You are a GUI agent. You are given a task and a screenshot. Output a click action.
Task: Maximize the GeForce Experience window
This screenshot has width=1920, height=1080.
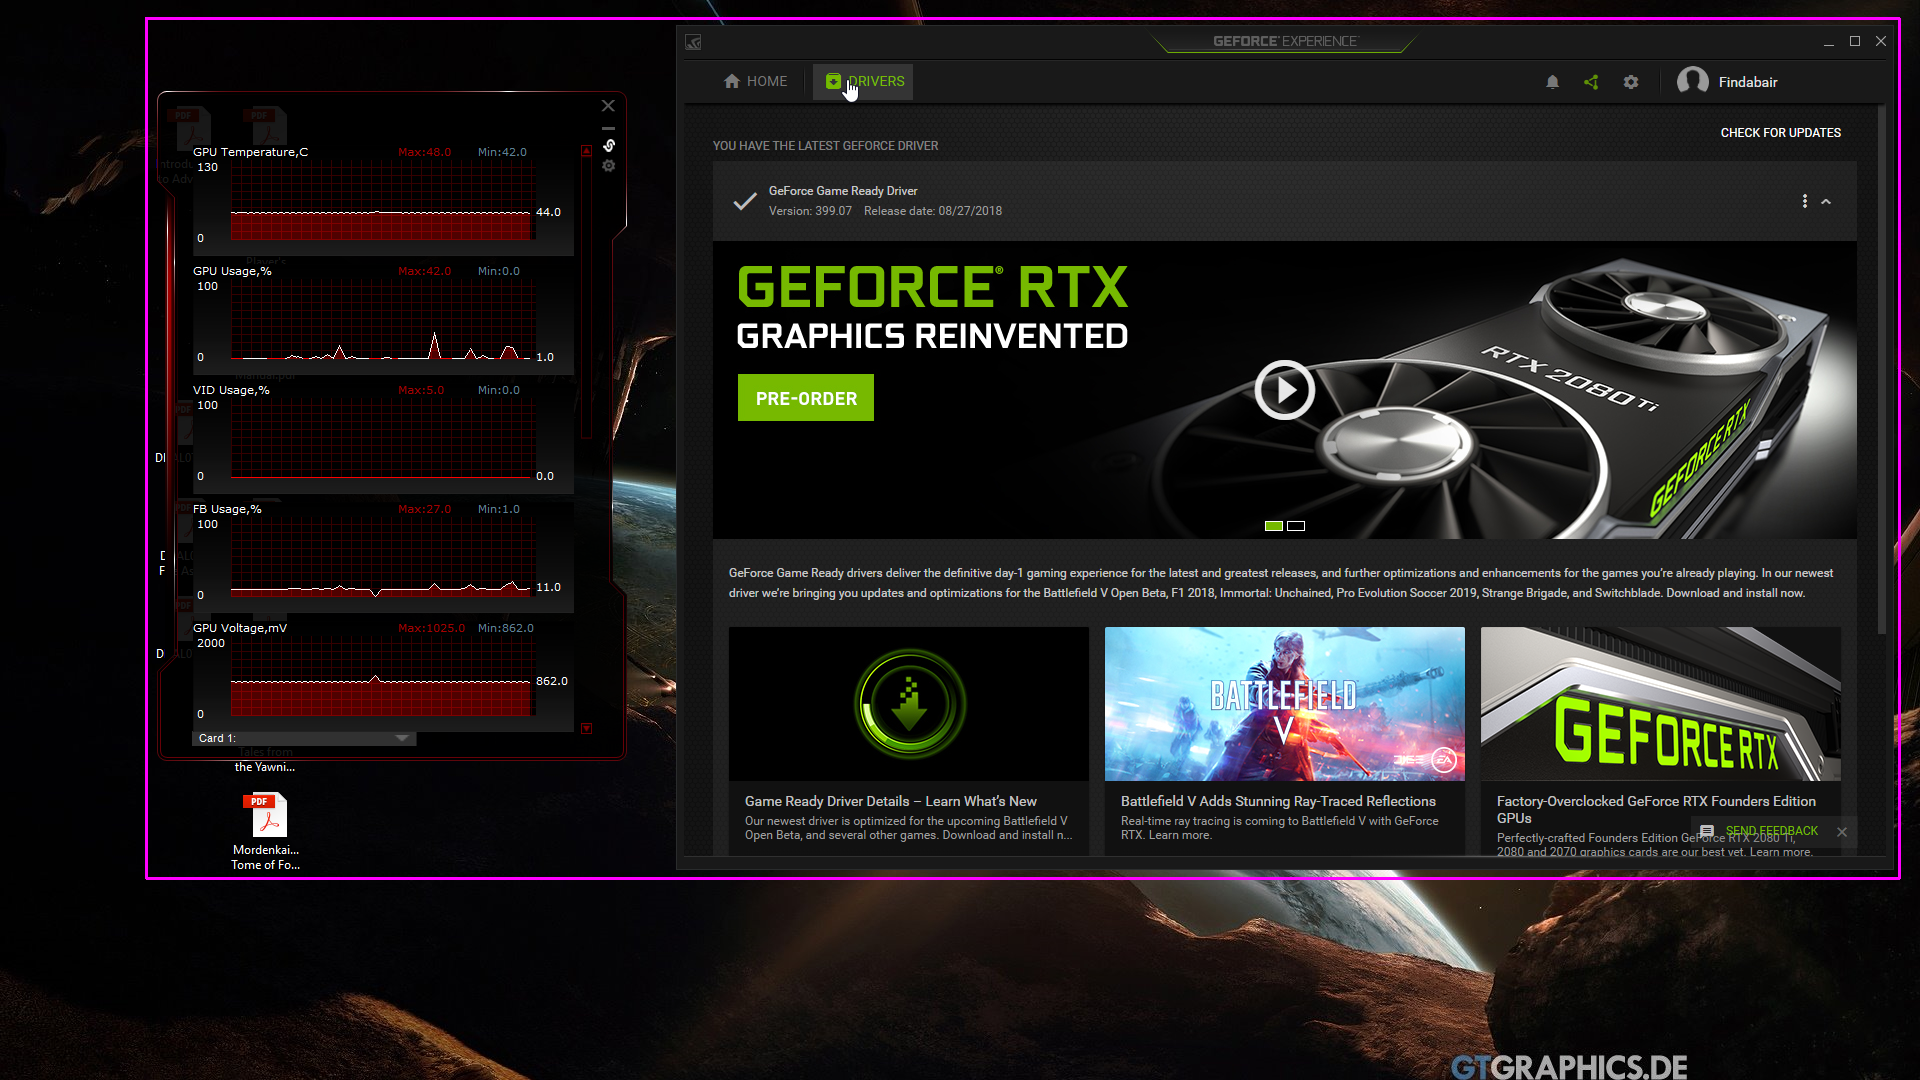pyautogui.click(x=1854, y=41)
